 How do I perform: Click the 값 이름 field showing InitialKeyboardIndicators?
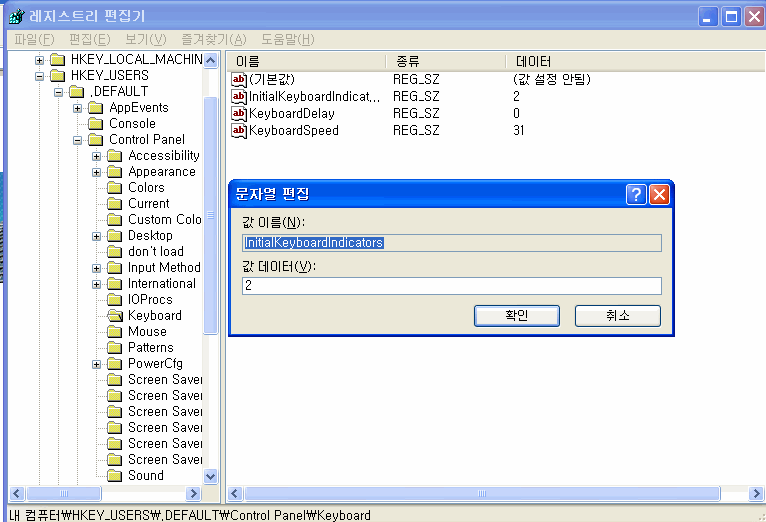(x=452, y=243)
